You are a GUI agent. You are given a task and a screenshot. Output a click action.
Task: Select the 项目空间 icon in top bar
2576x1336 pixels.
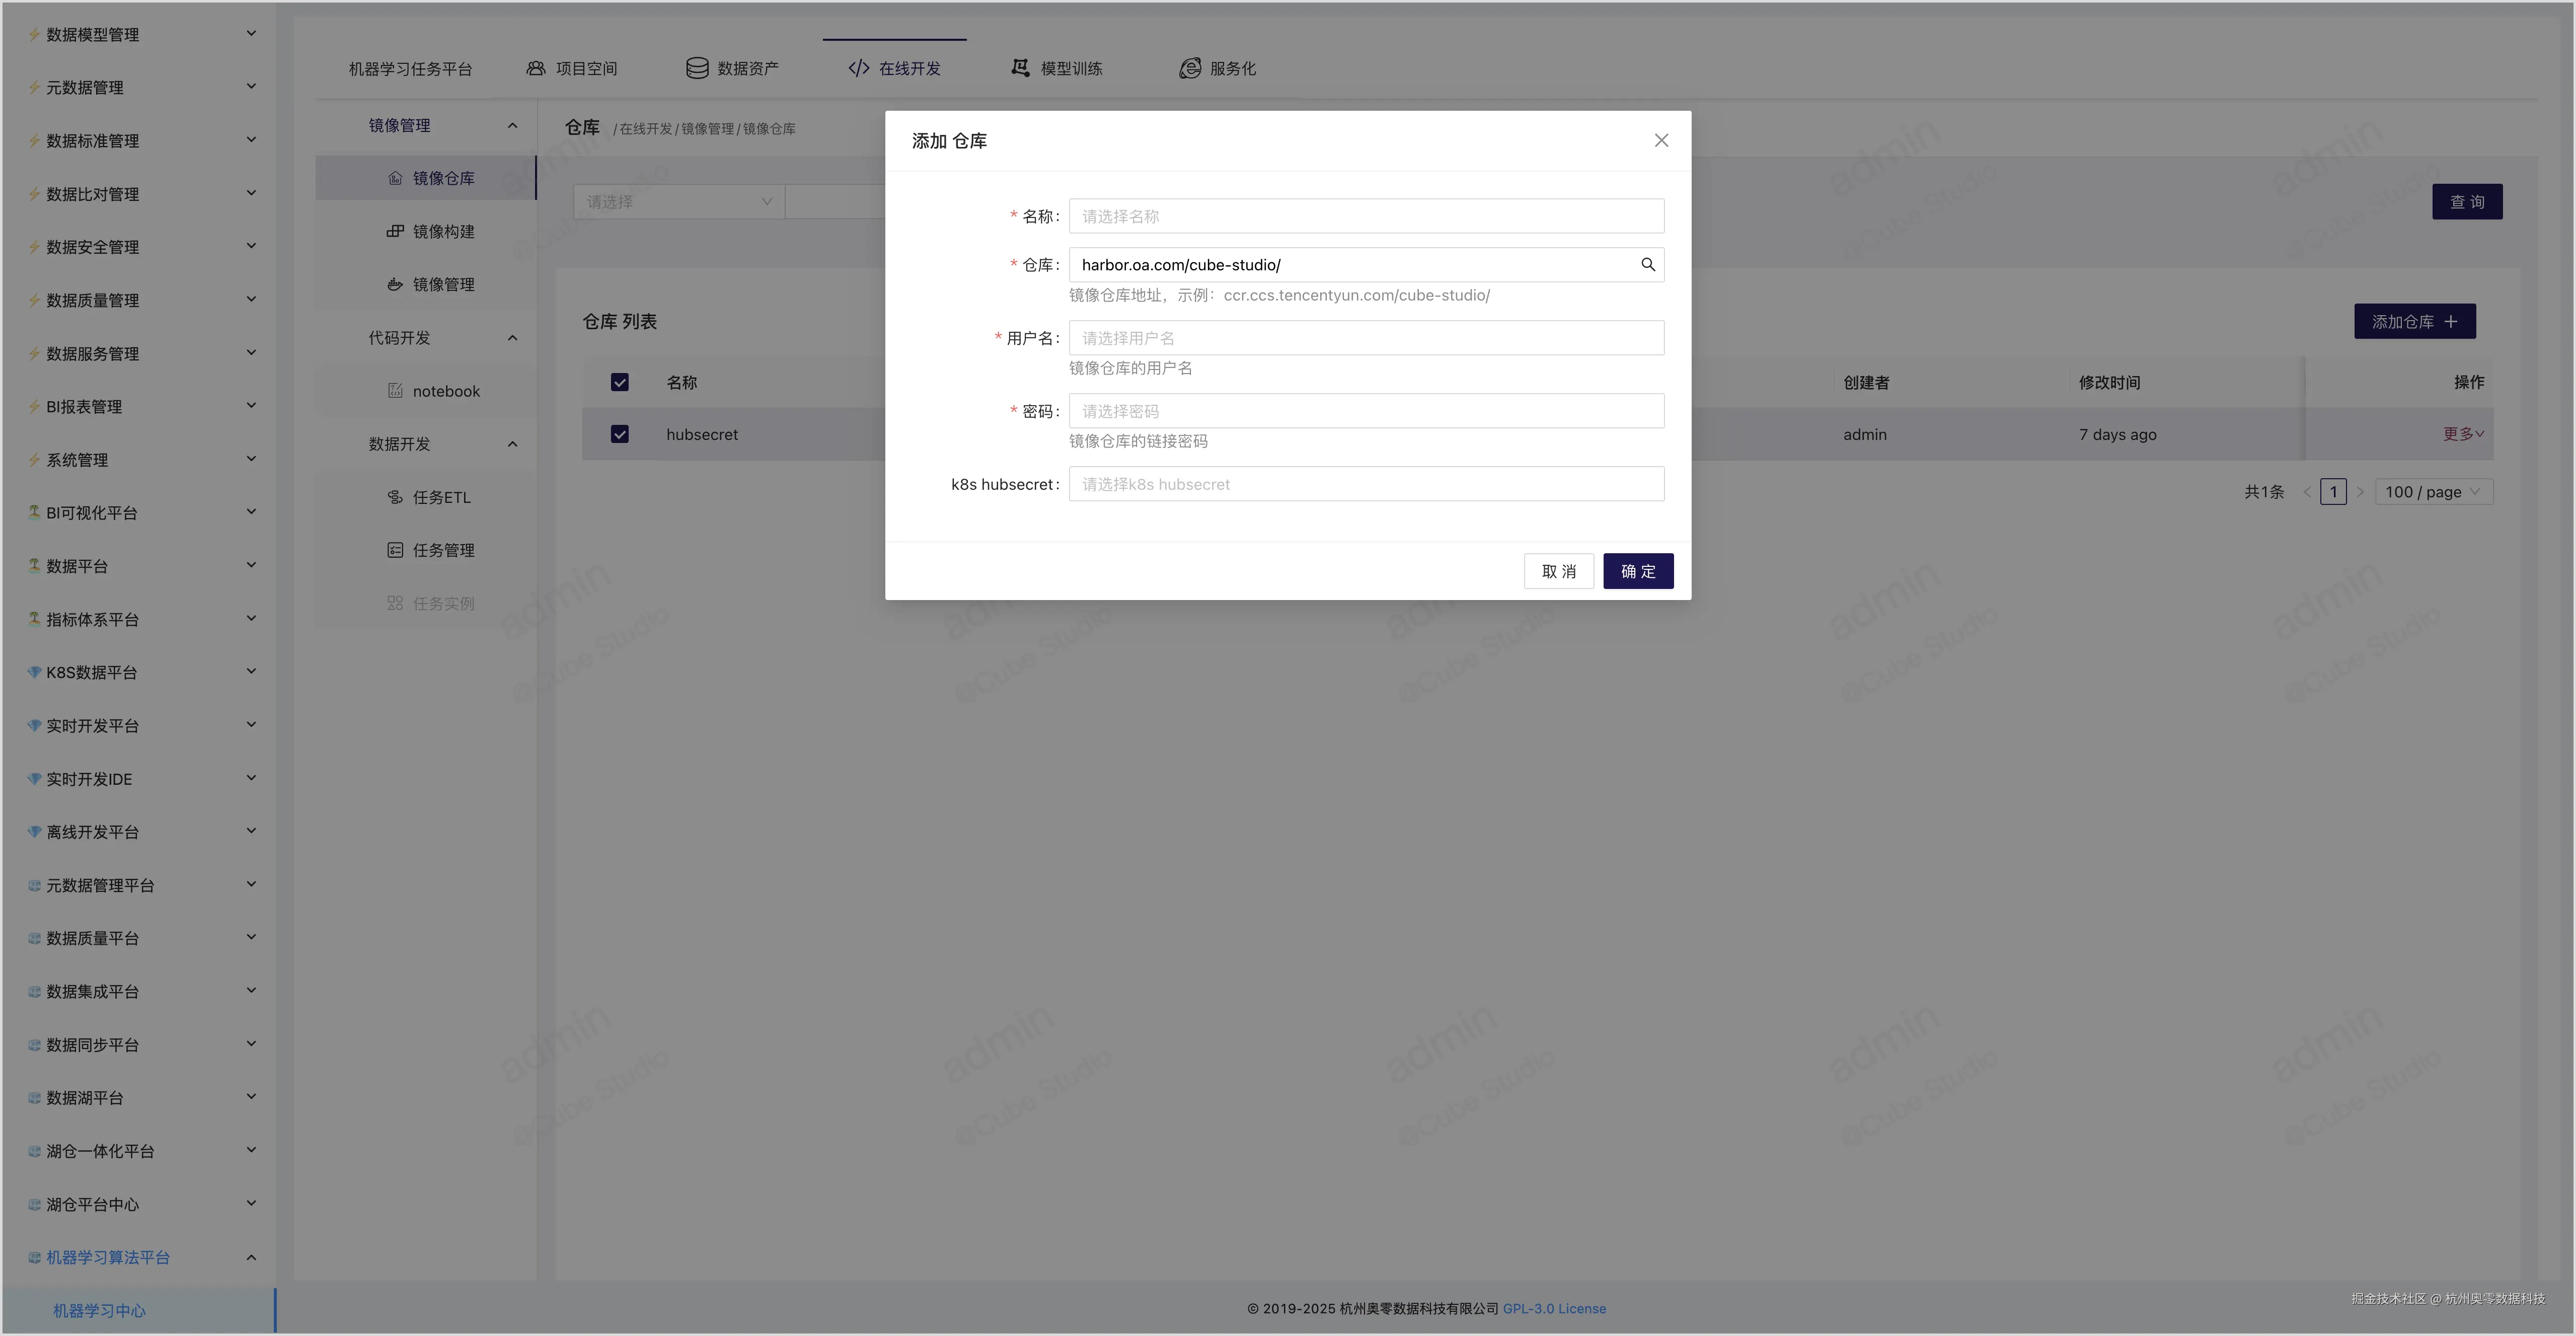click(536, 67)
